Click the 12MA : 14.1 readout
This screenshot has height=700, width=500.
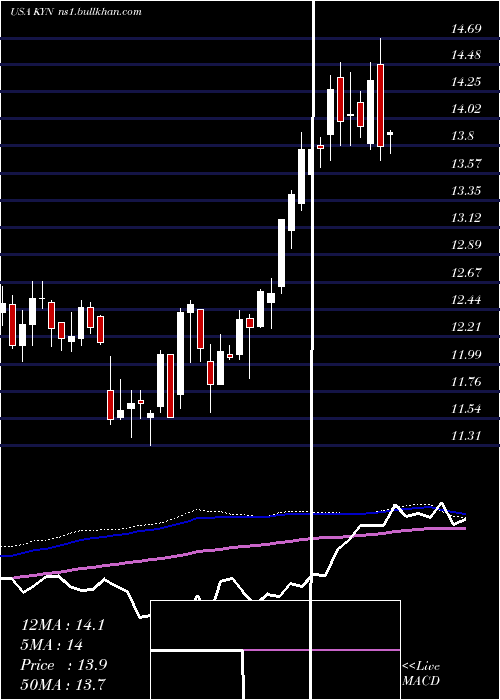click(62, 625)
